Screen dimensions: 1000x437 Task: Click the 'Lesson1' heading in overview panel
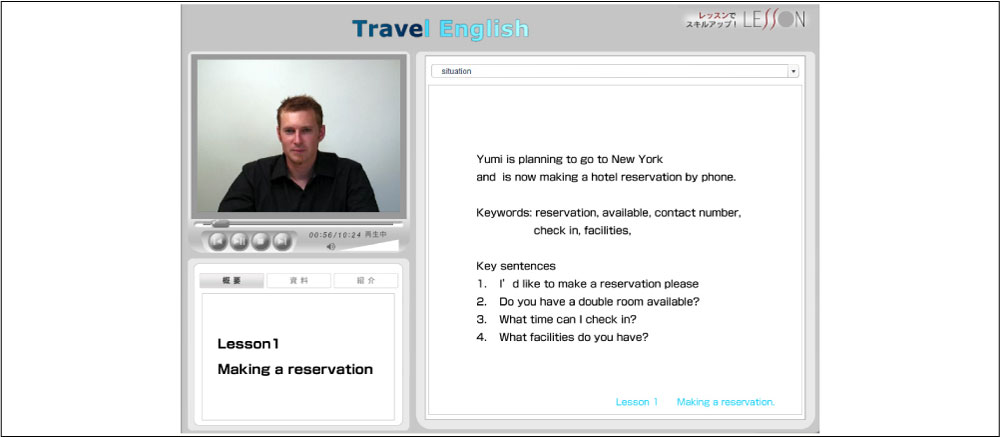[249, 344]
